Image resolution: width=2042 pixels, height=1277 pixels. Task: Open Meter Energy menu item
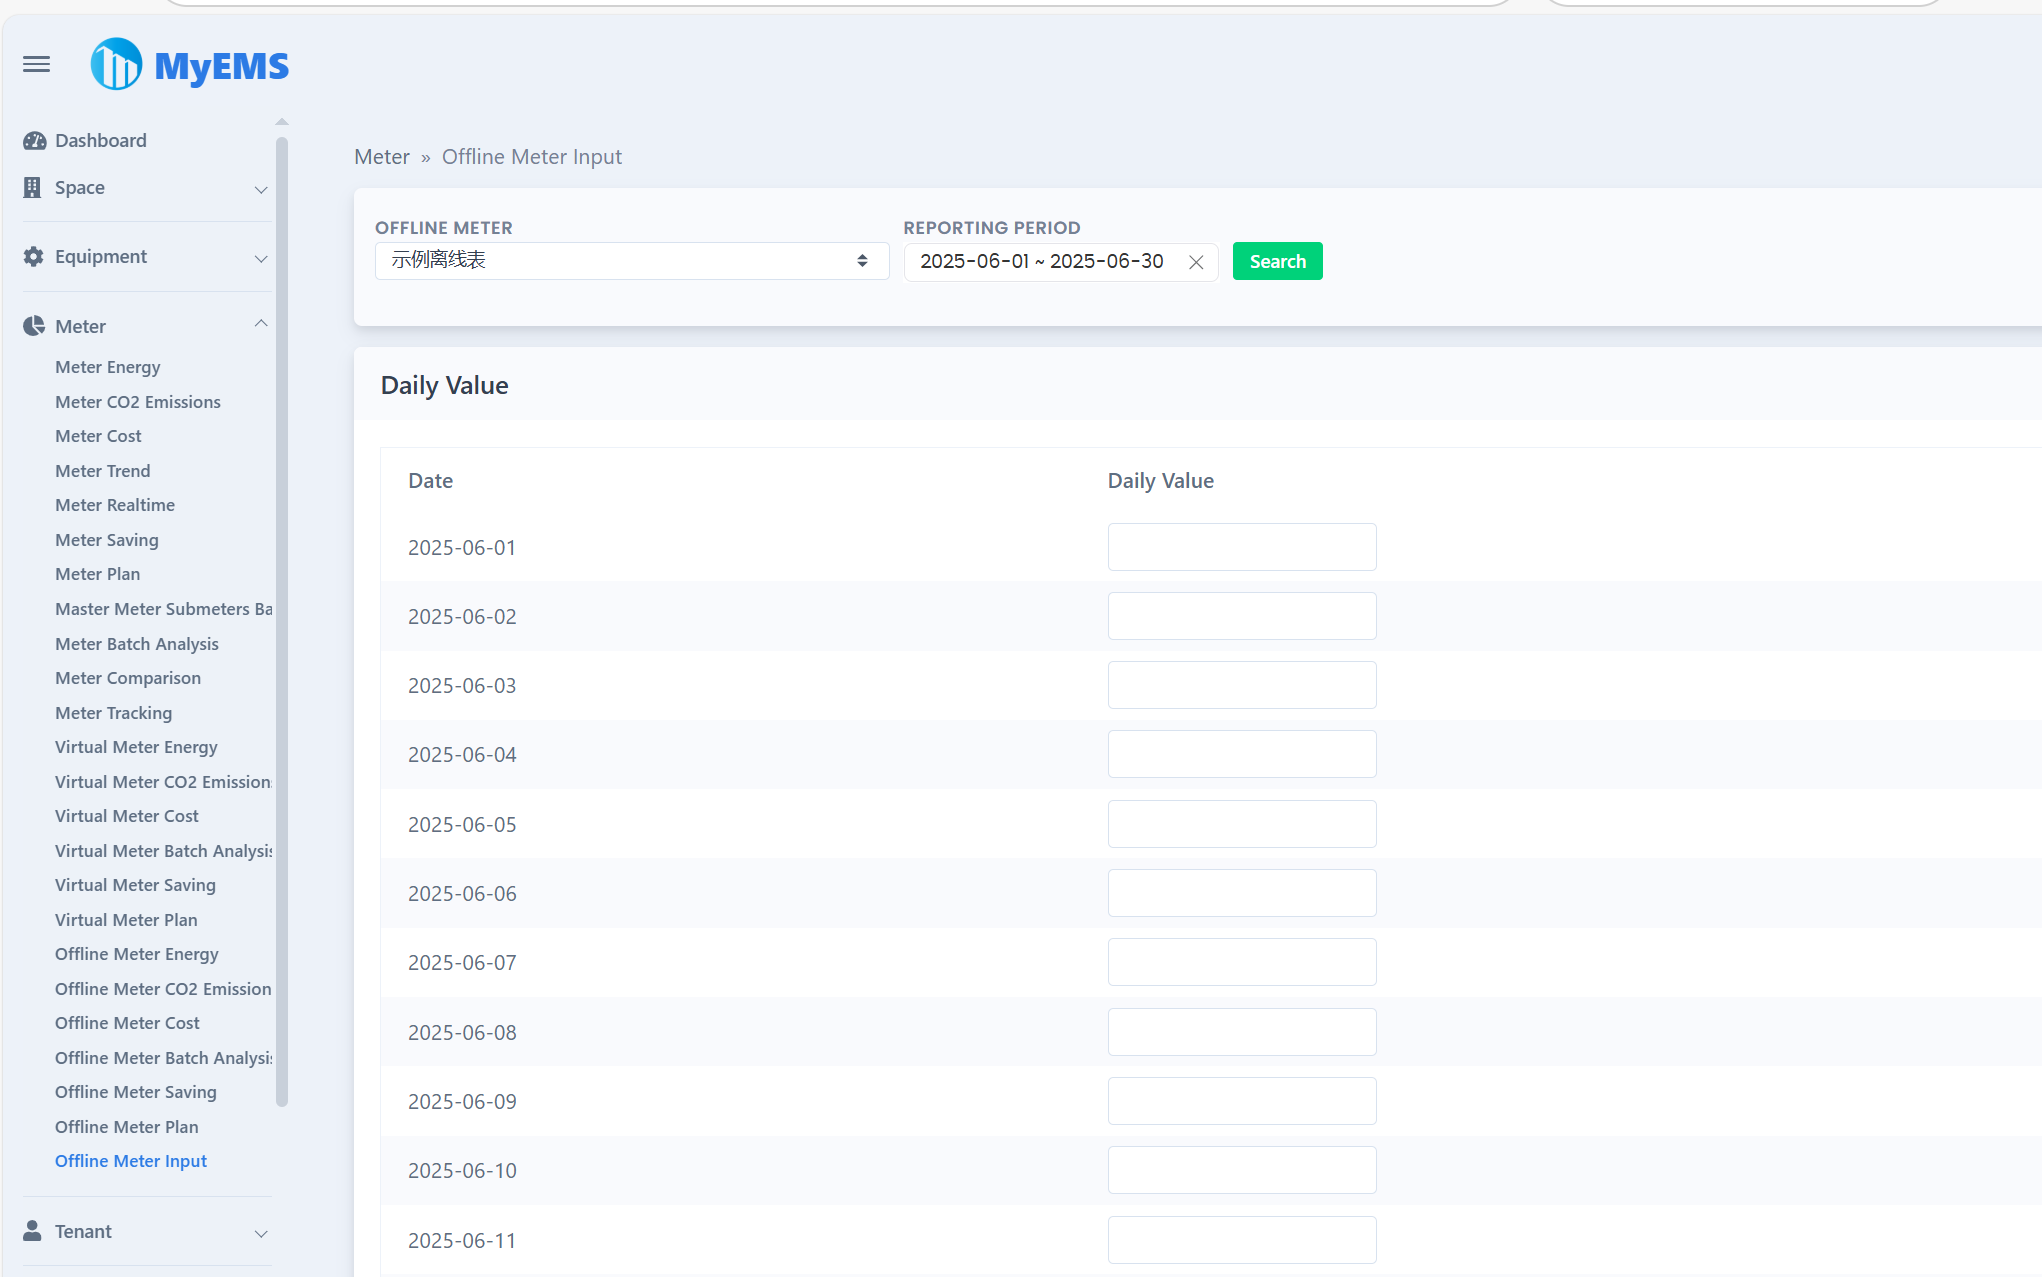click(x=108, y=367)
